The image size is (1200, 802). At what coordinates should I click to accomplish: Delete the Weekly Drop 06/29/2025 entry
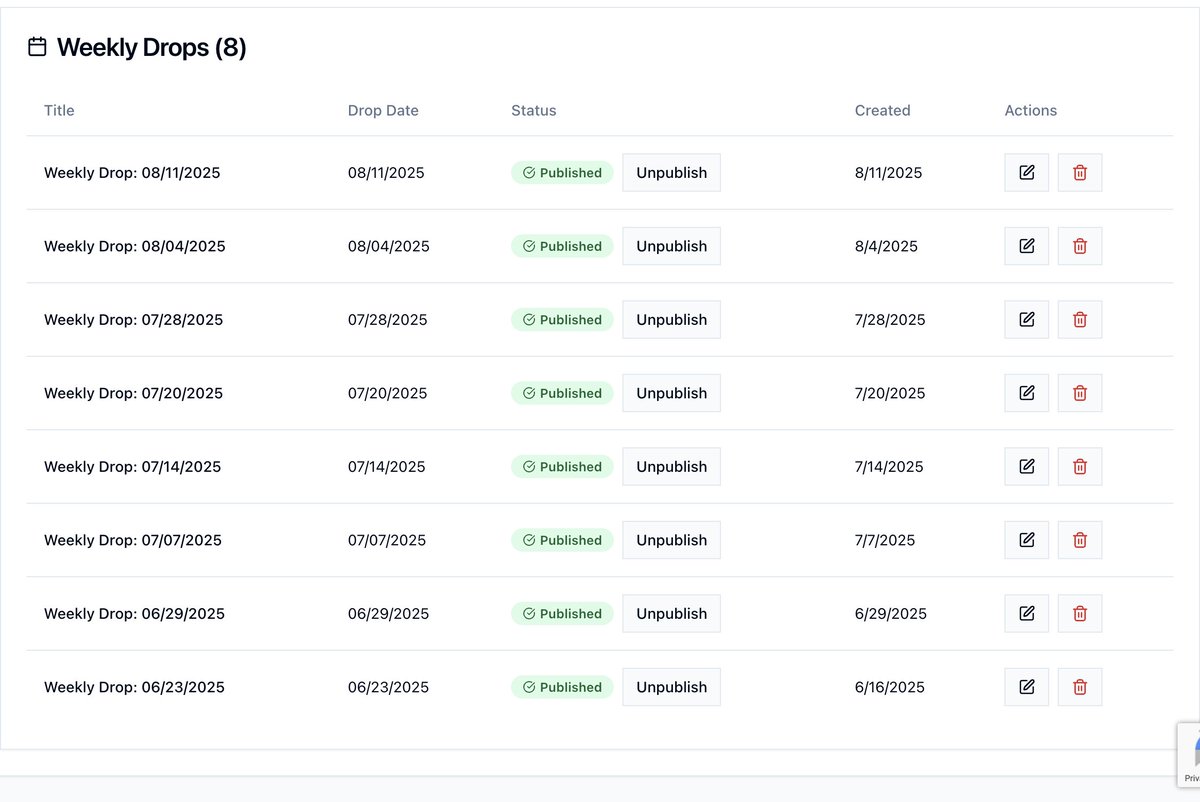click(1080, 614)
